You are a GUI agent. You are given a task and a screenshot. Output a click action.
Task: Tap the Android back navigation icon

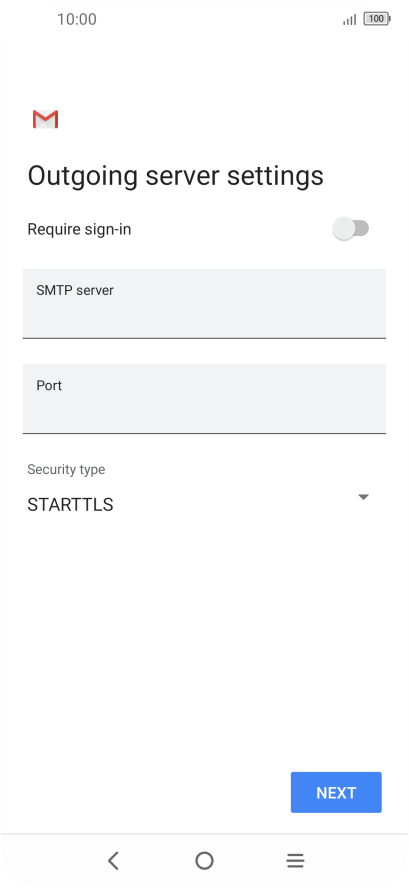(x=113, y=860)
